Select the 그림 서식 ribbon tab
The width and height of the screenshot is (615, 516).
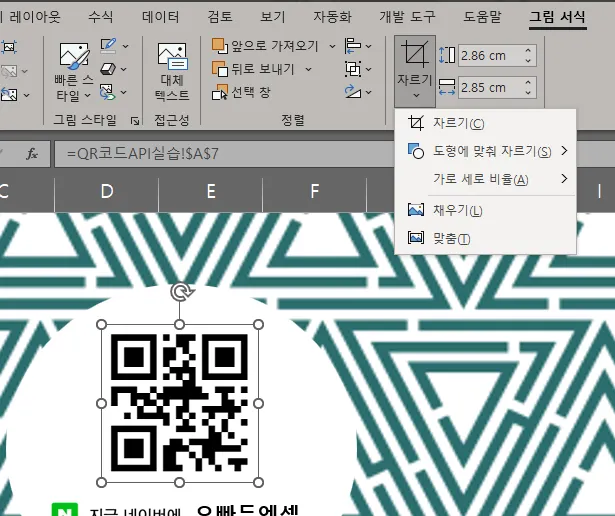pyautogui.click(x=558, y=17)
